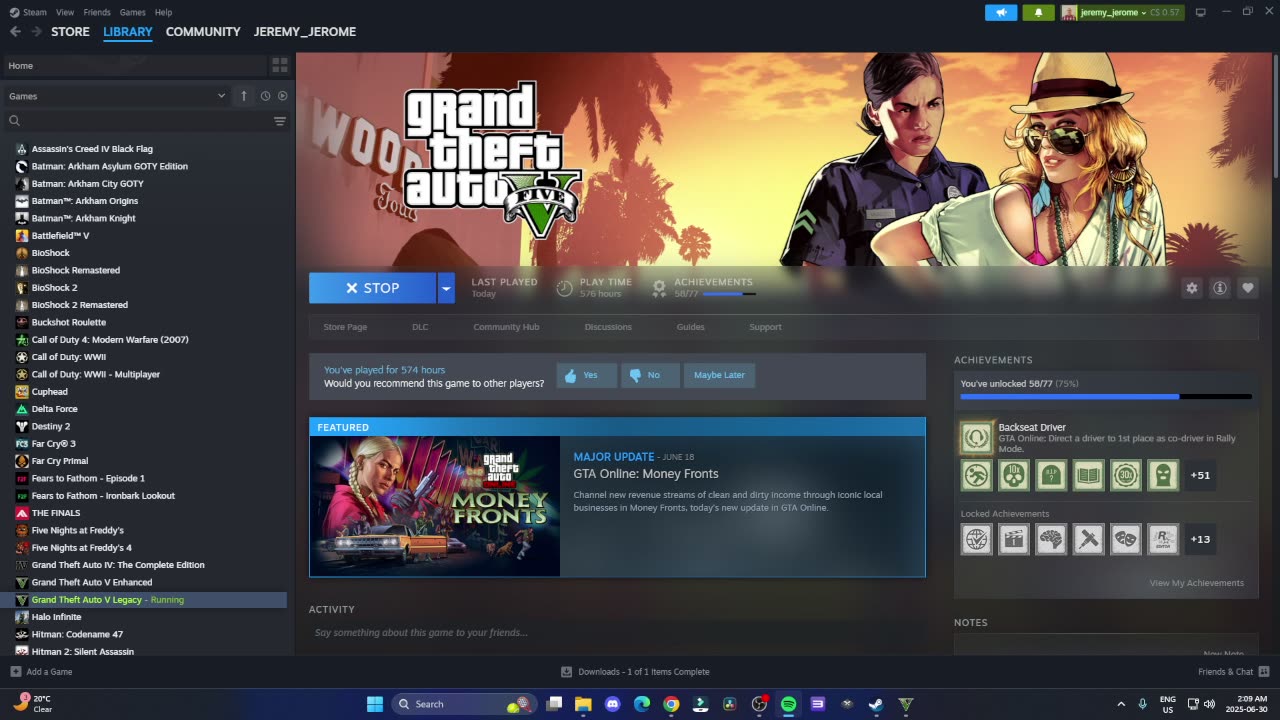Click the achievements progress bar in sidebar panel
Viewport: 1280px width, 720px height.
[x=1106, y=397]
